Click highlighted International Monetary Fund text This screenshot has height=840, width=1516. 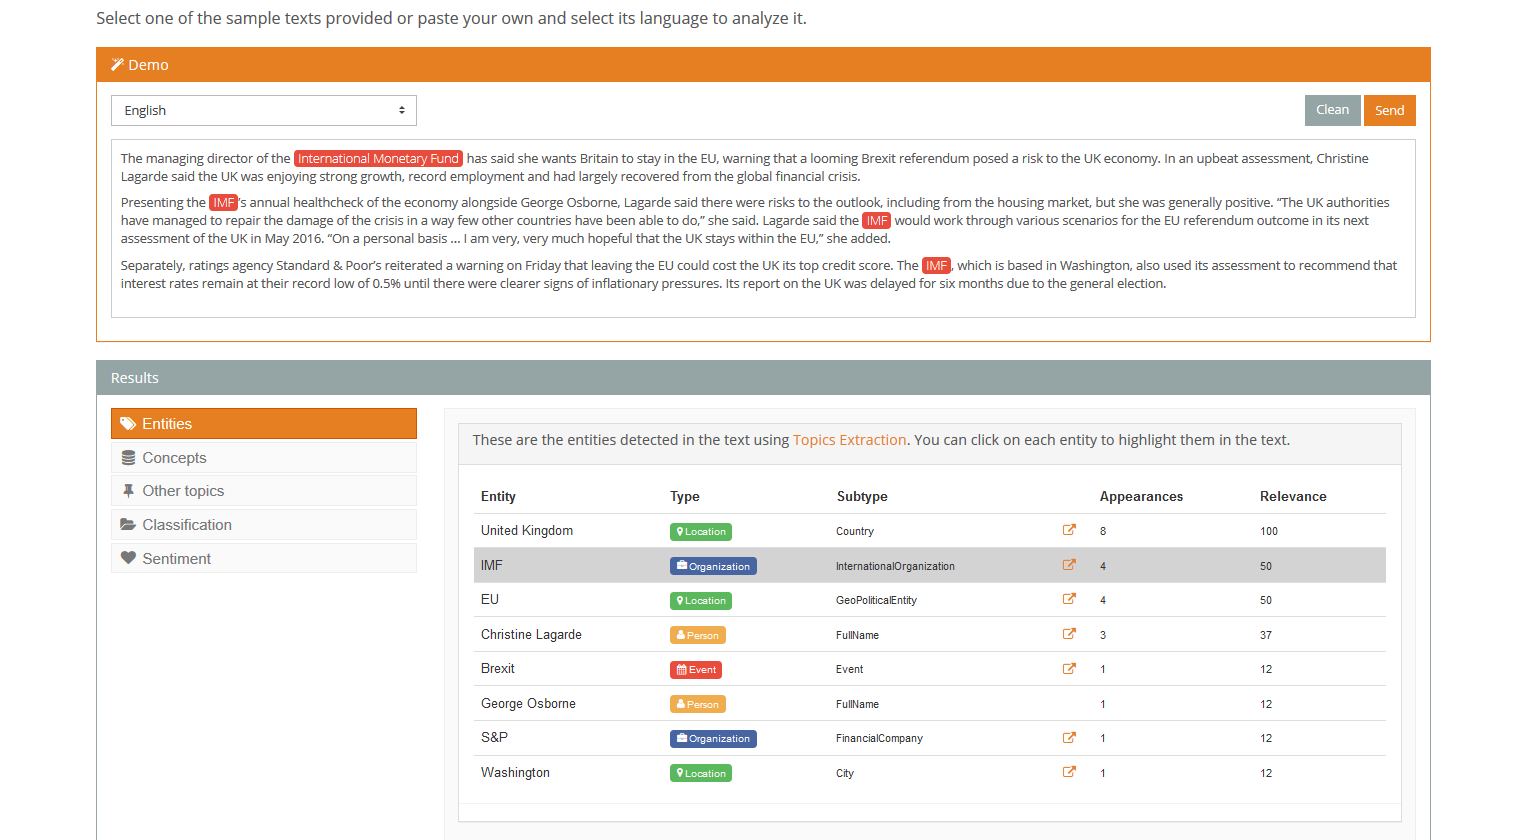378,158
